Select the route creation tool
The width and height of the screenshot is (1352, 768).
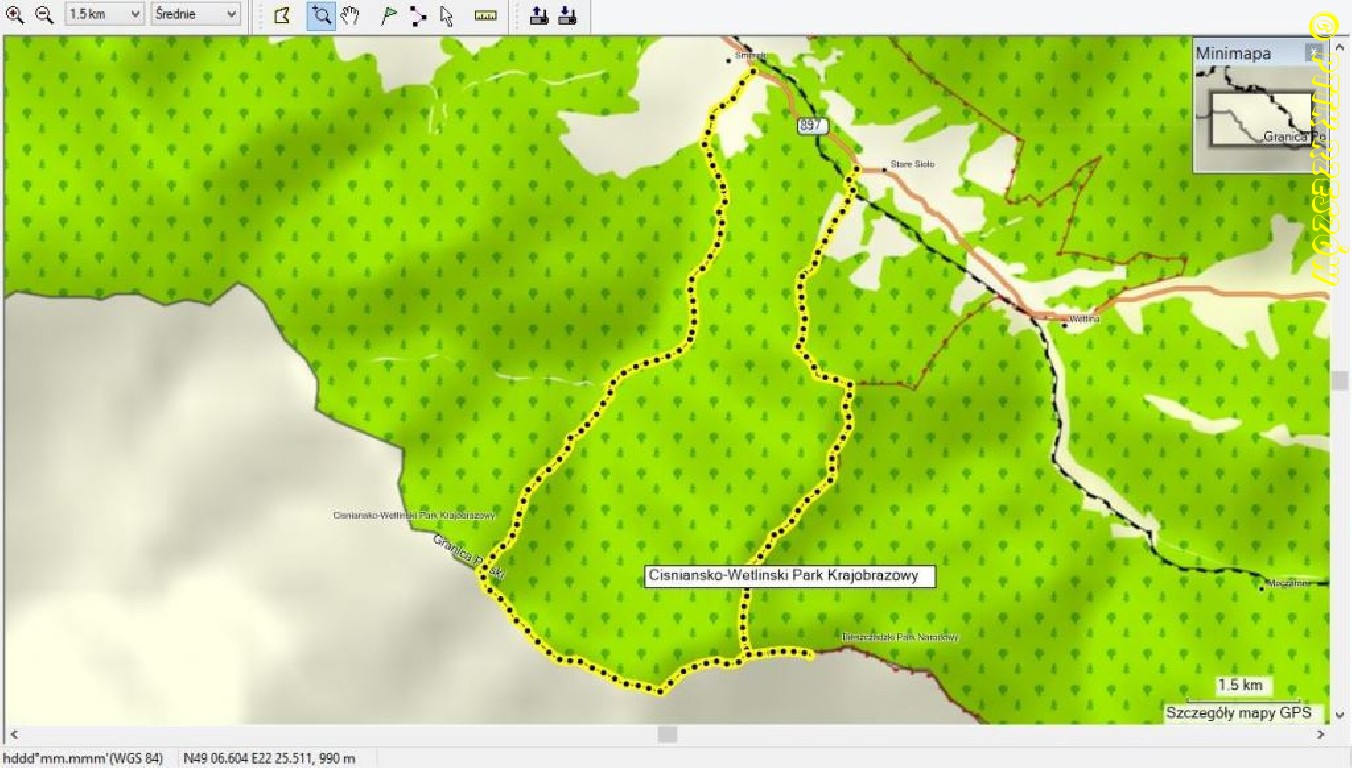tap(418, 16)
